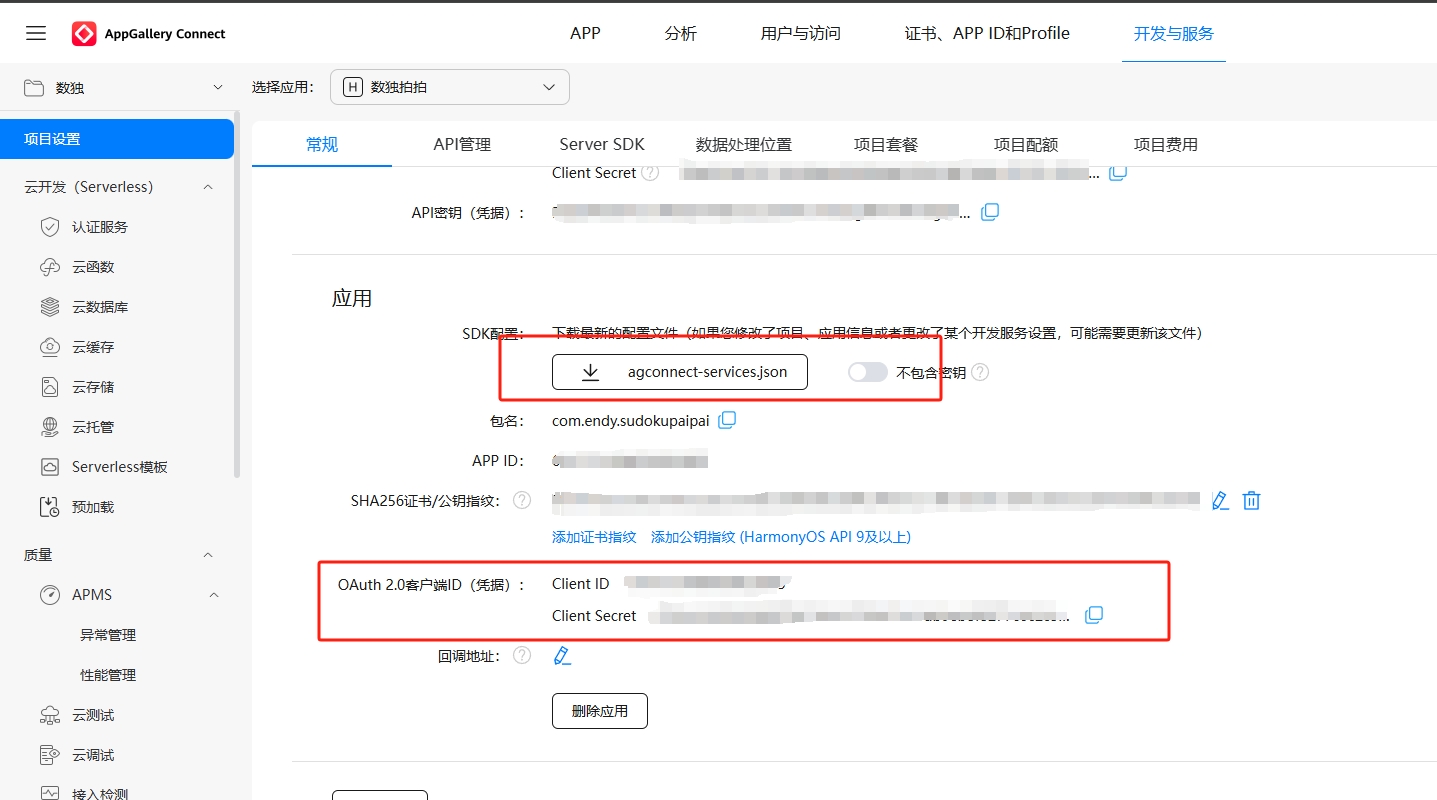Collapse the 质量 sidebar section
Image resolution: width=1437 pixels, height=800 pixels.
click(208, 555)
